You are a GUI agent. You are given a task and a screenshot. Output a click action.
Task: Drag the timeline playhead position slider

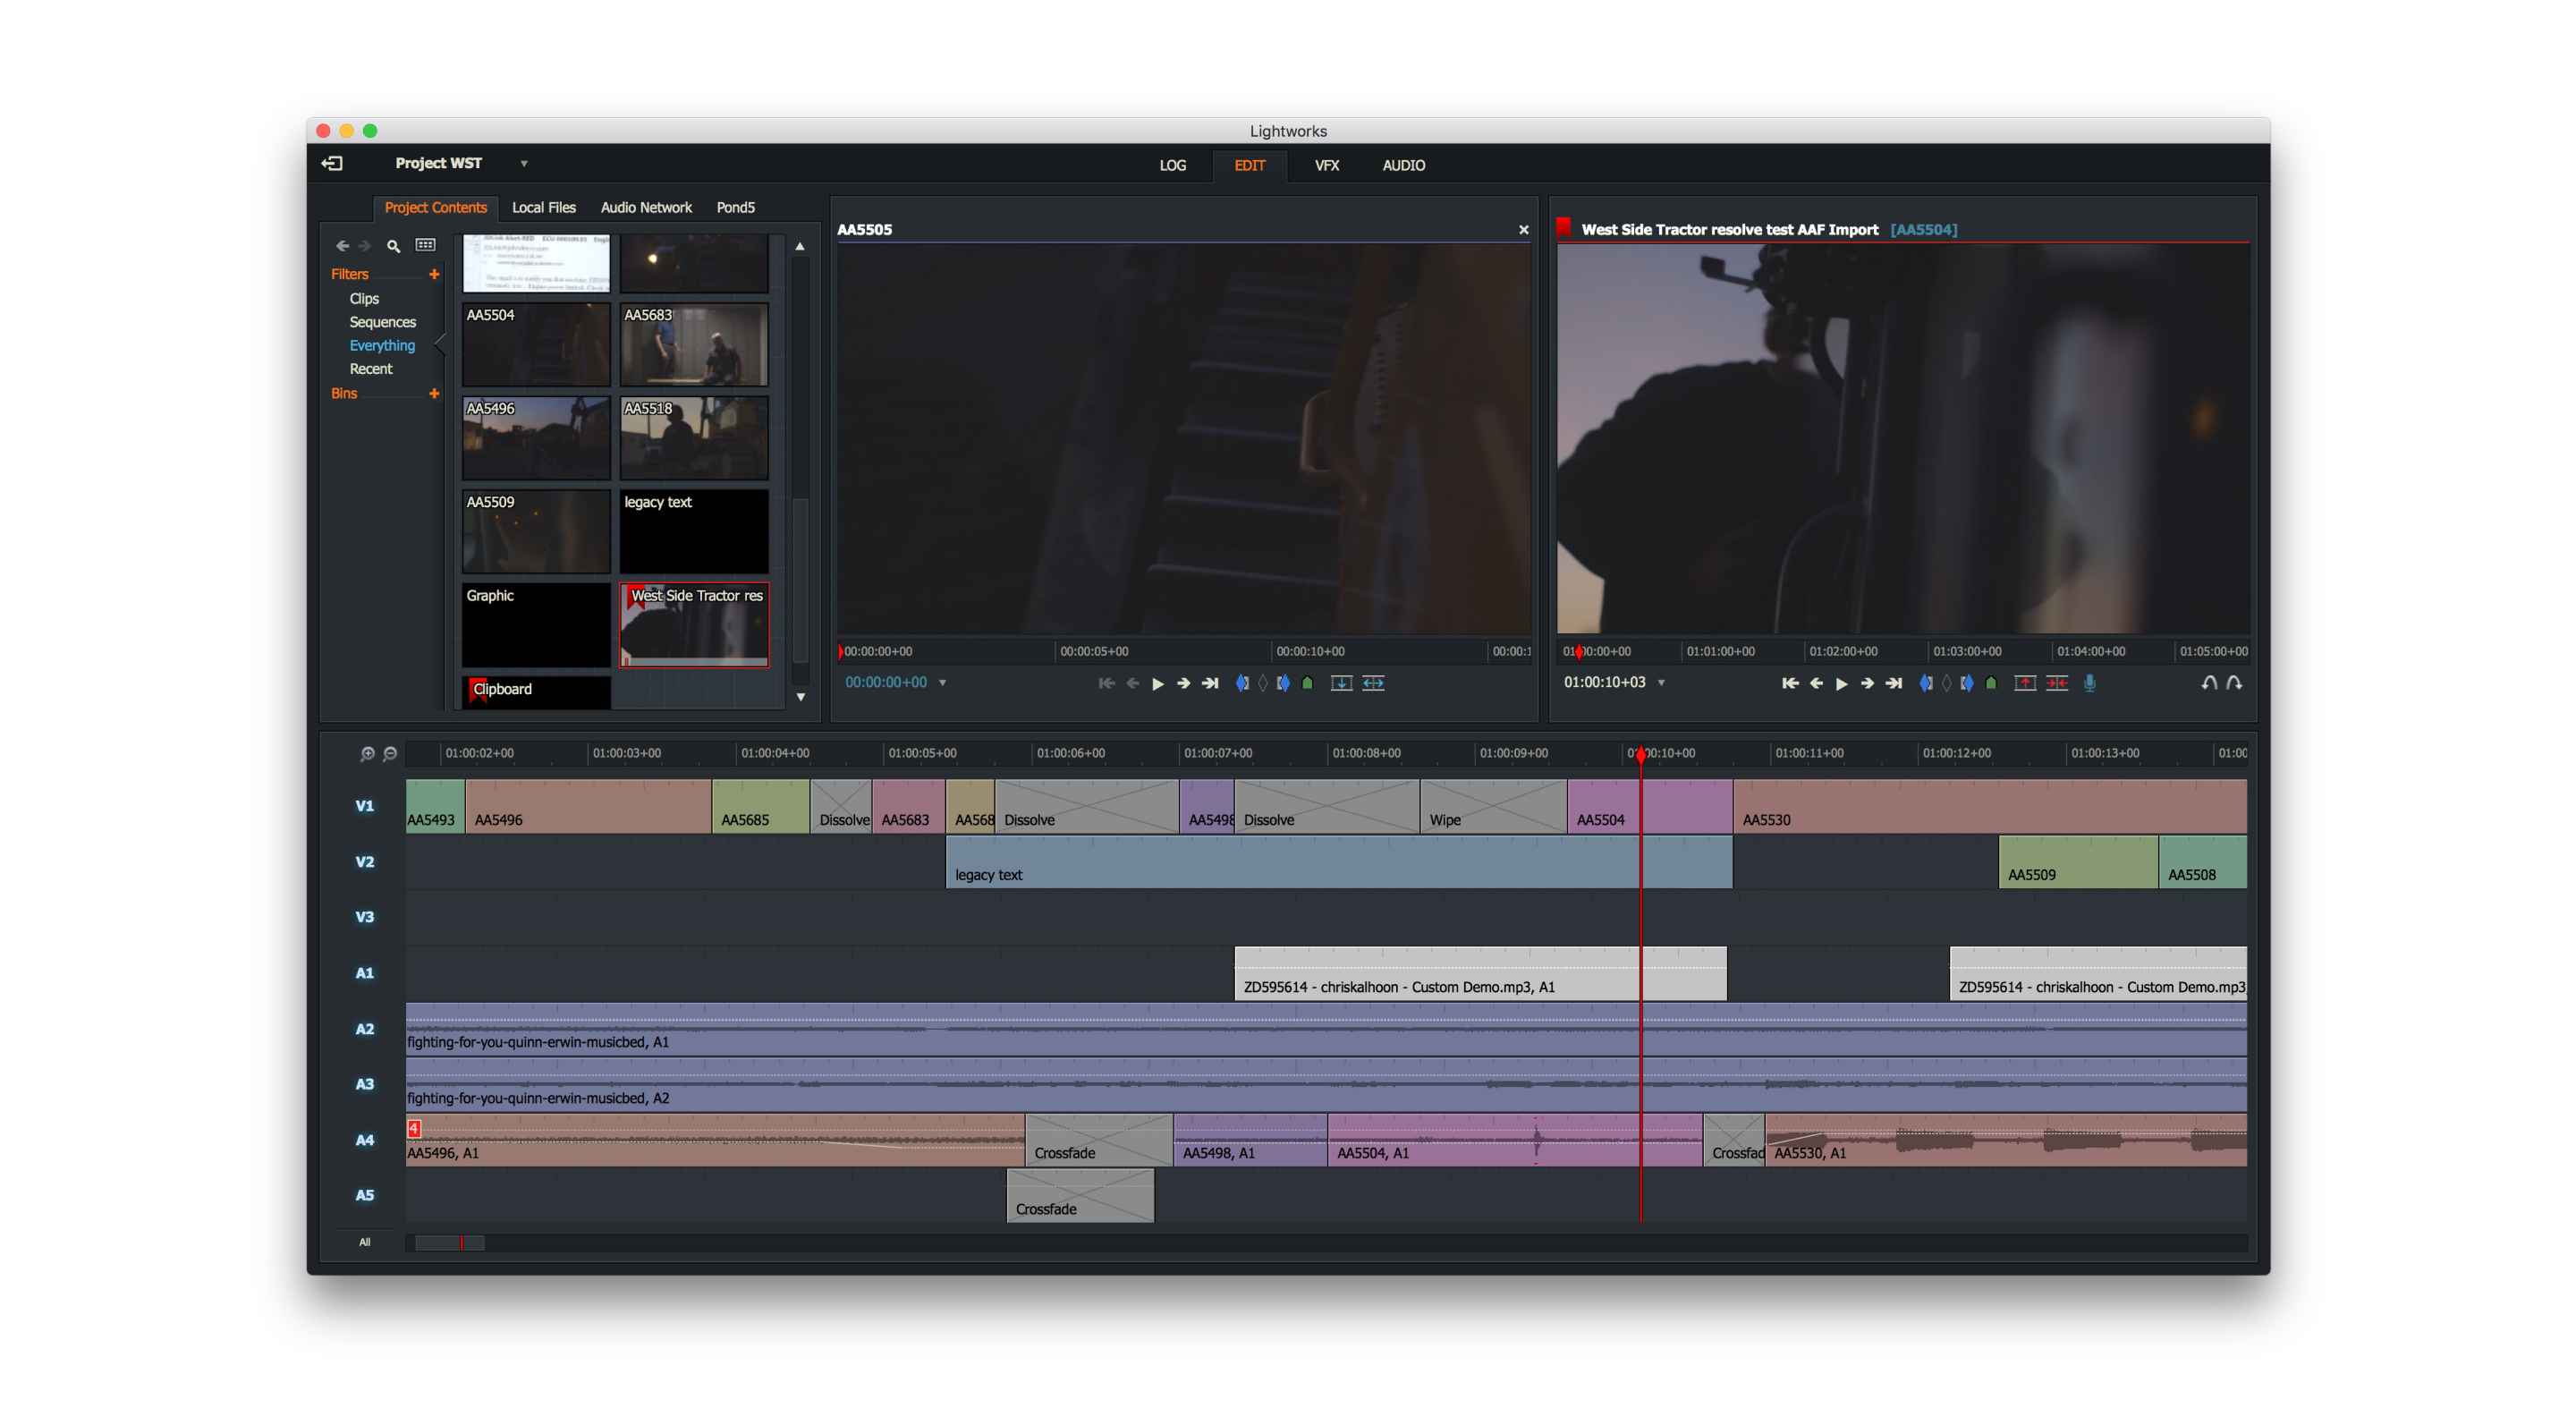click(x=1638, y=752)
